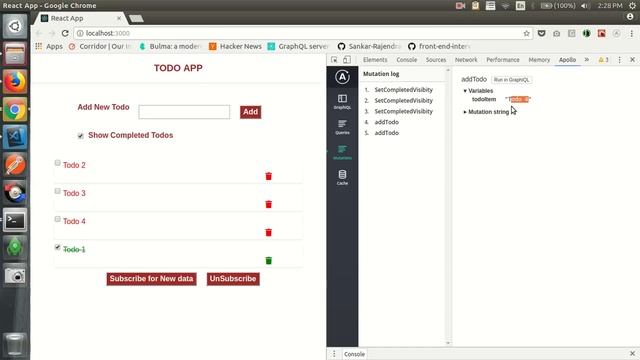Viewport: 640px width, 360px height.
Task: Activate the inspect element picker in DevTools
Action: click(334, 60)
